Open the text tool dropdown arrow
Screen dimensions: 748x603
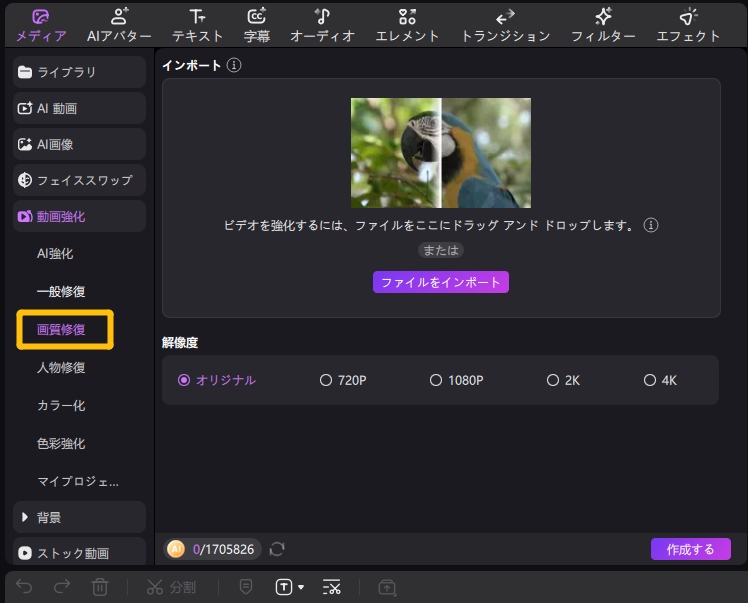coord(301,588)
